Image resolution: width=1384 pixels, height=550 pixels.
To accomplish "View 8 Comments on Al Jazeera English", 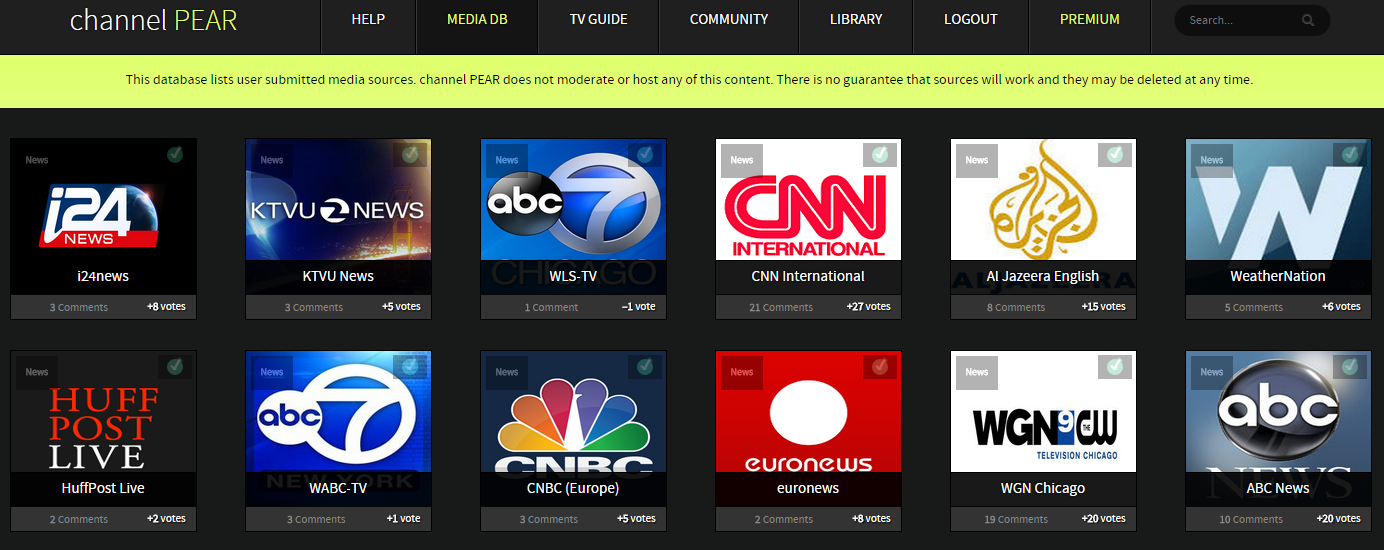I will (1016, 307).
